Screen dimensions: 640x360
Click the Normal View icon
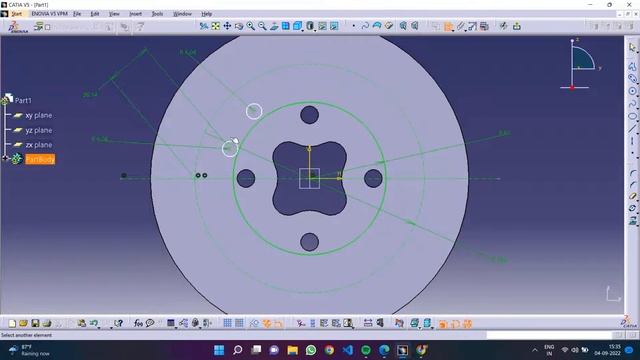coord(274,27)
